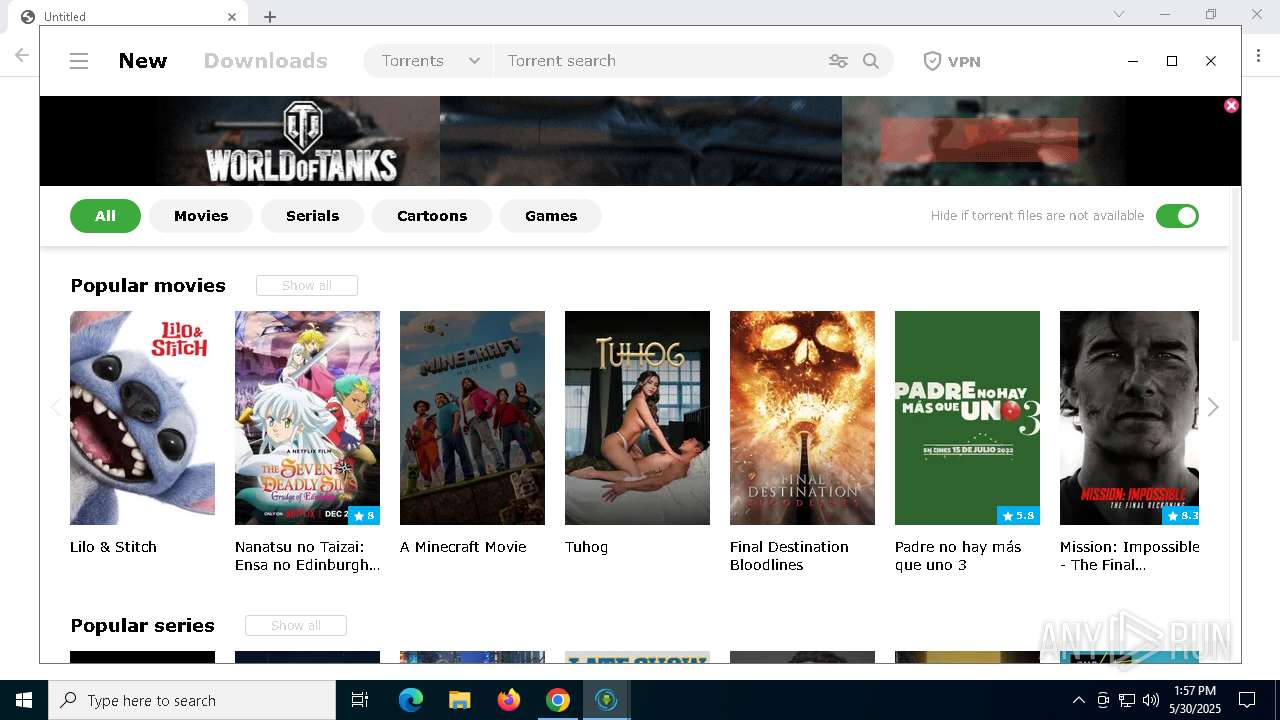
Task: Click the Padre no hay más title
Action: (x=958, y=556)
